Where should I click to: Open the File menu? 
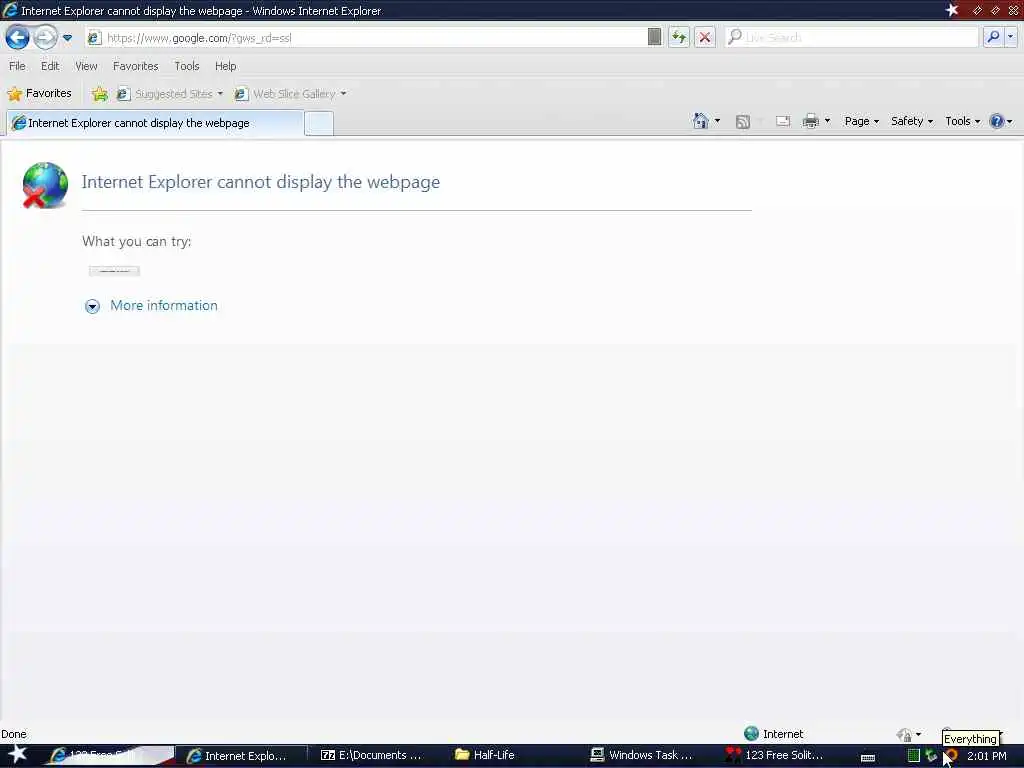click(17, 66)
